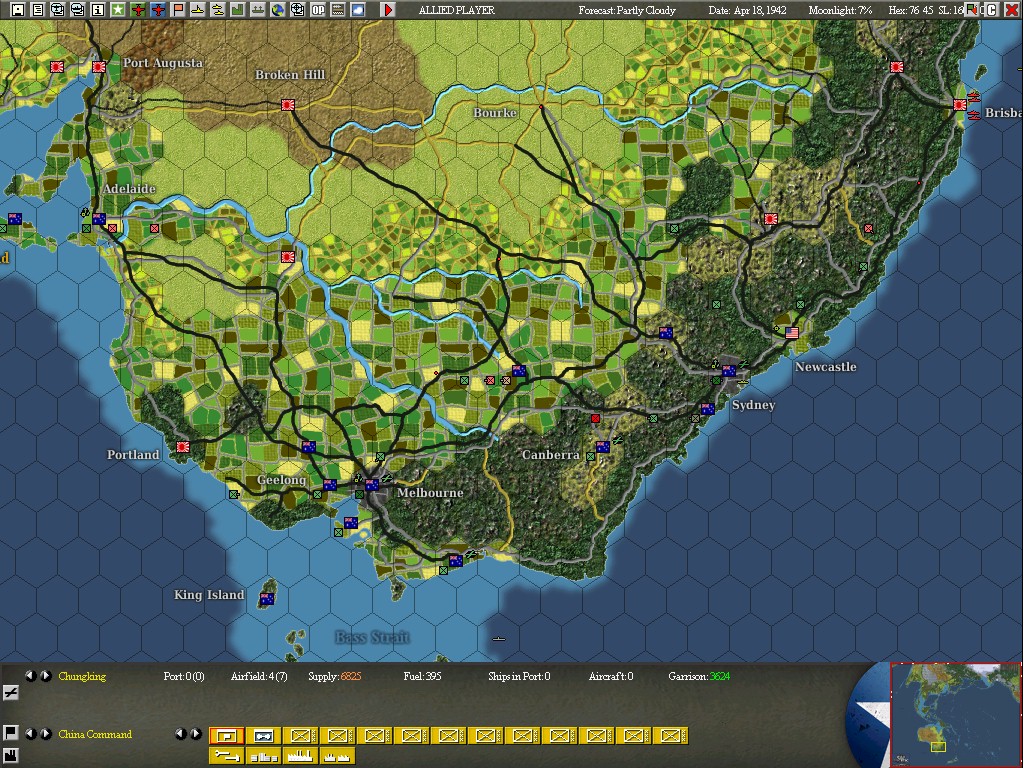Click left arrow before yellow unit buttons
The height and width of the screenshot is (768, 1024).
point(181,733)
